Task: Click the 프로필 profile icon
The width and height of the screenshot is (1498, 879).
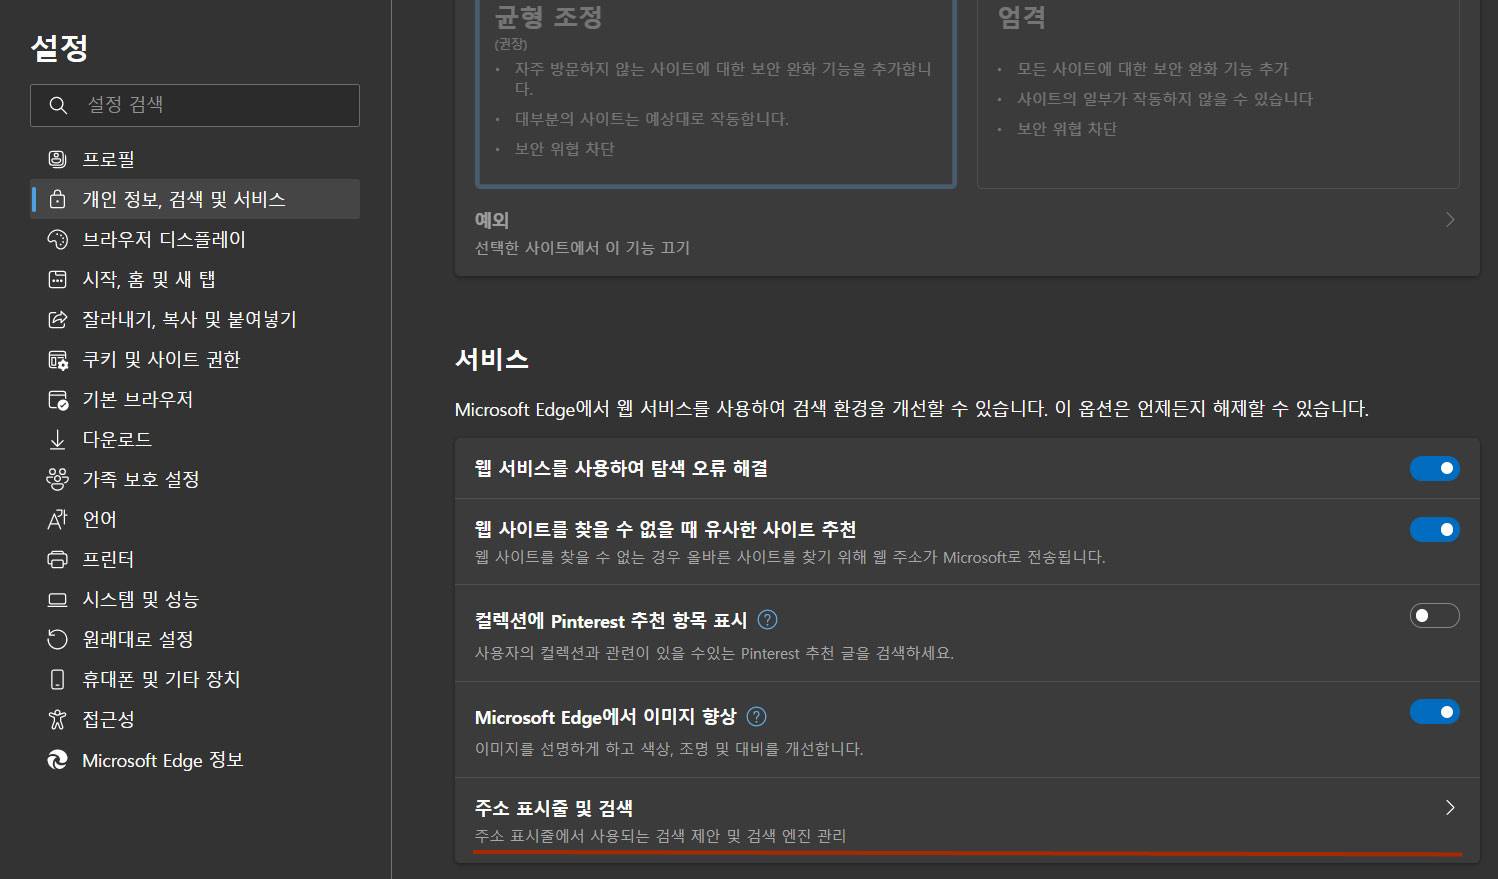Action: (58, 159)
